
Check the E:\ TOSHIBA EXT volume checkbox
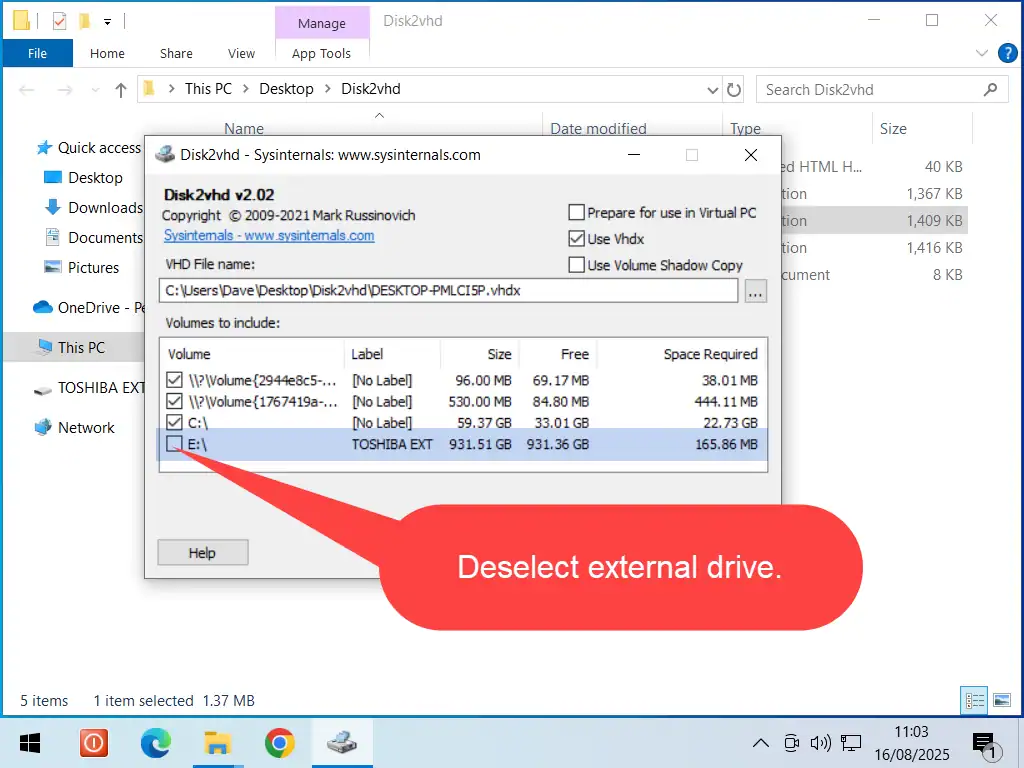(175, 443)
